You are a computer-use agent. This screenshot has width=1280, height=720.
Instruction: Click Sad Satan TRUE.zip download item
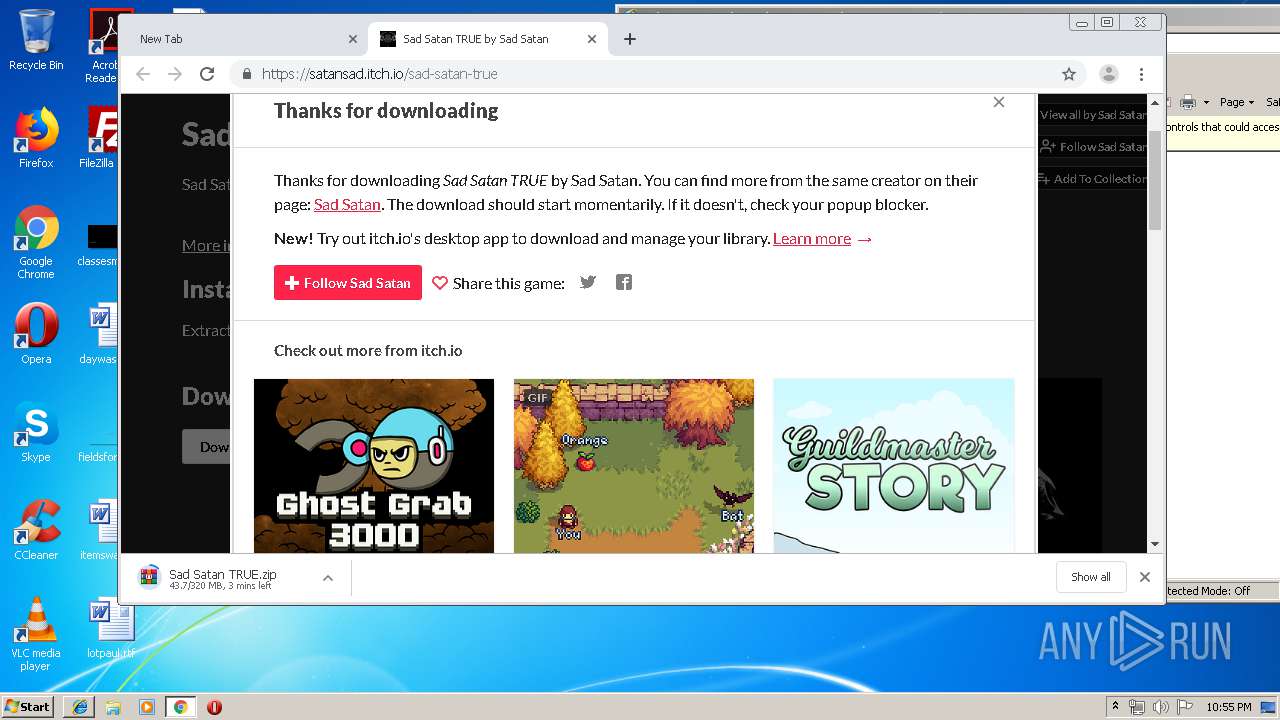point(223,578)
